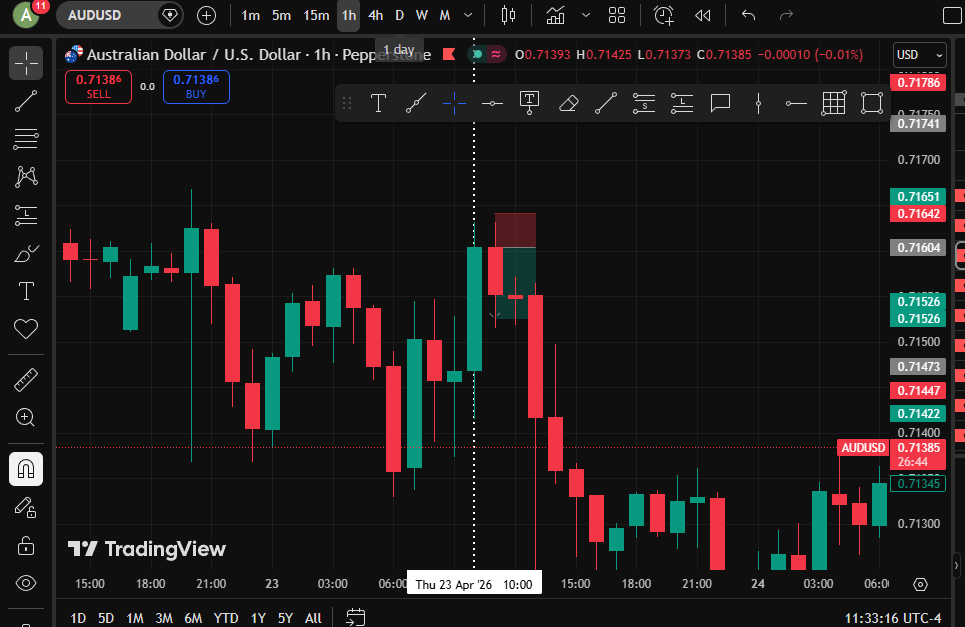Viewport: 965px width, 627px height.
Task: Select the Text tool in floating toolbar
Action: coord(378,103)
